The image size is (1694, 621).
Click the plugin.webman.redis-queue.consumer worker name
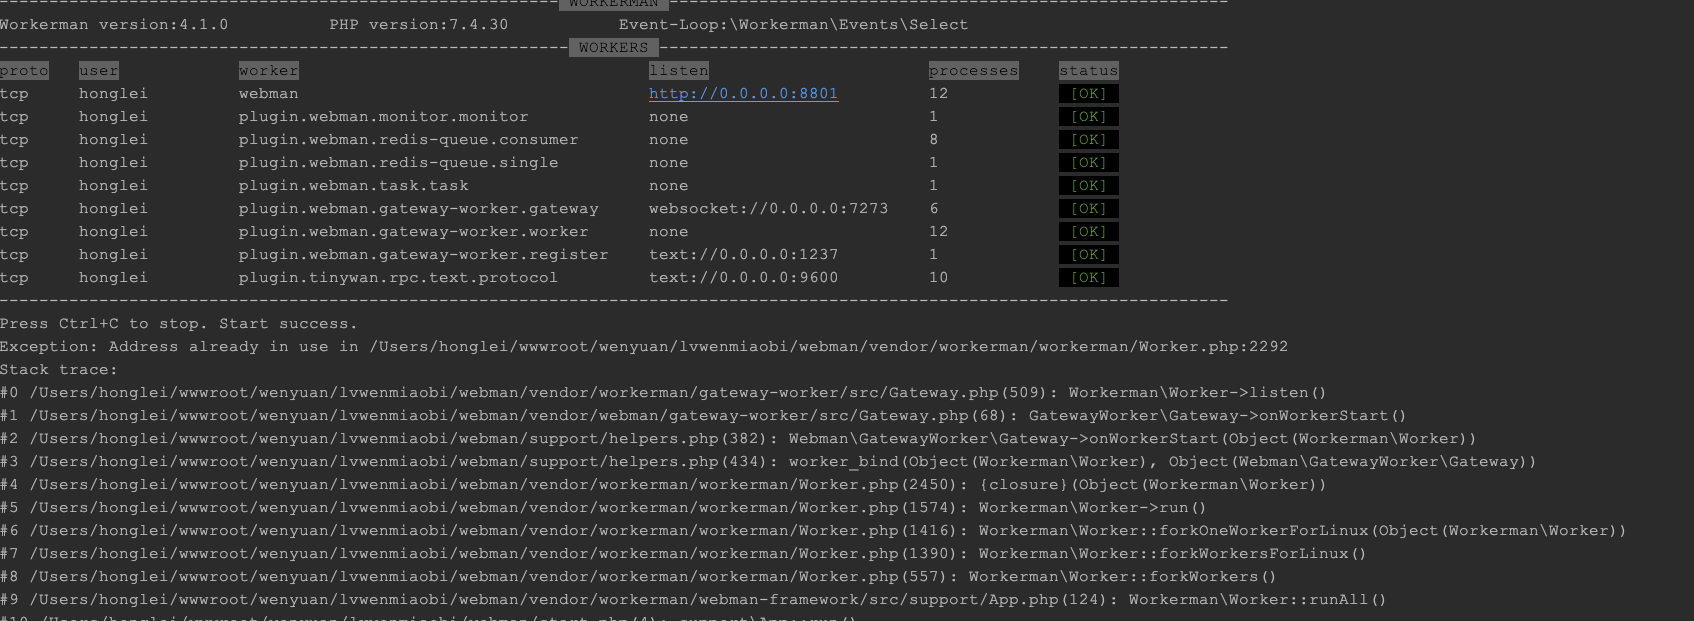click(408, 140)
